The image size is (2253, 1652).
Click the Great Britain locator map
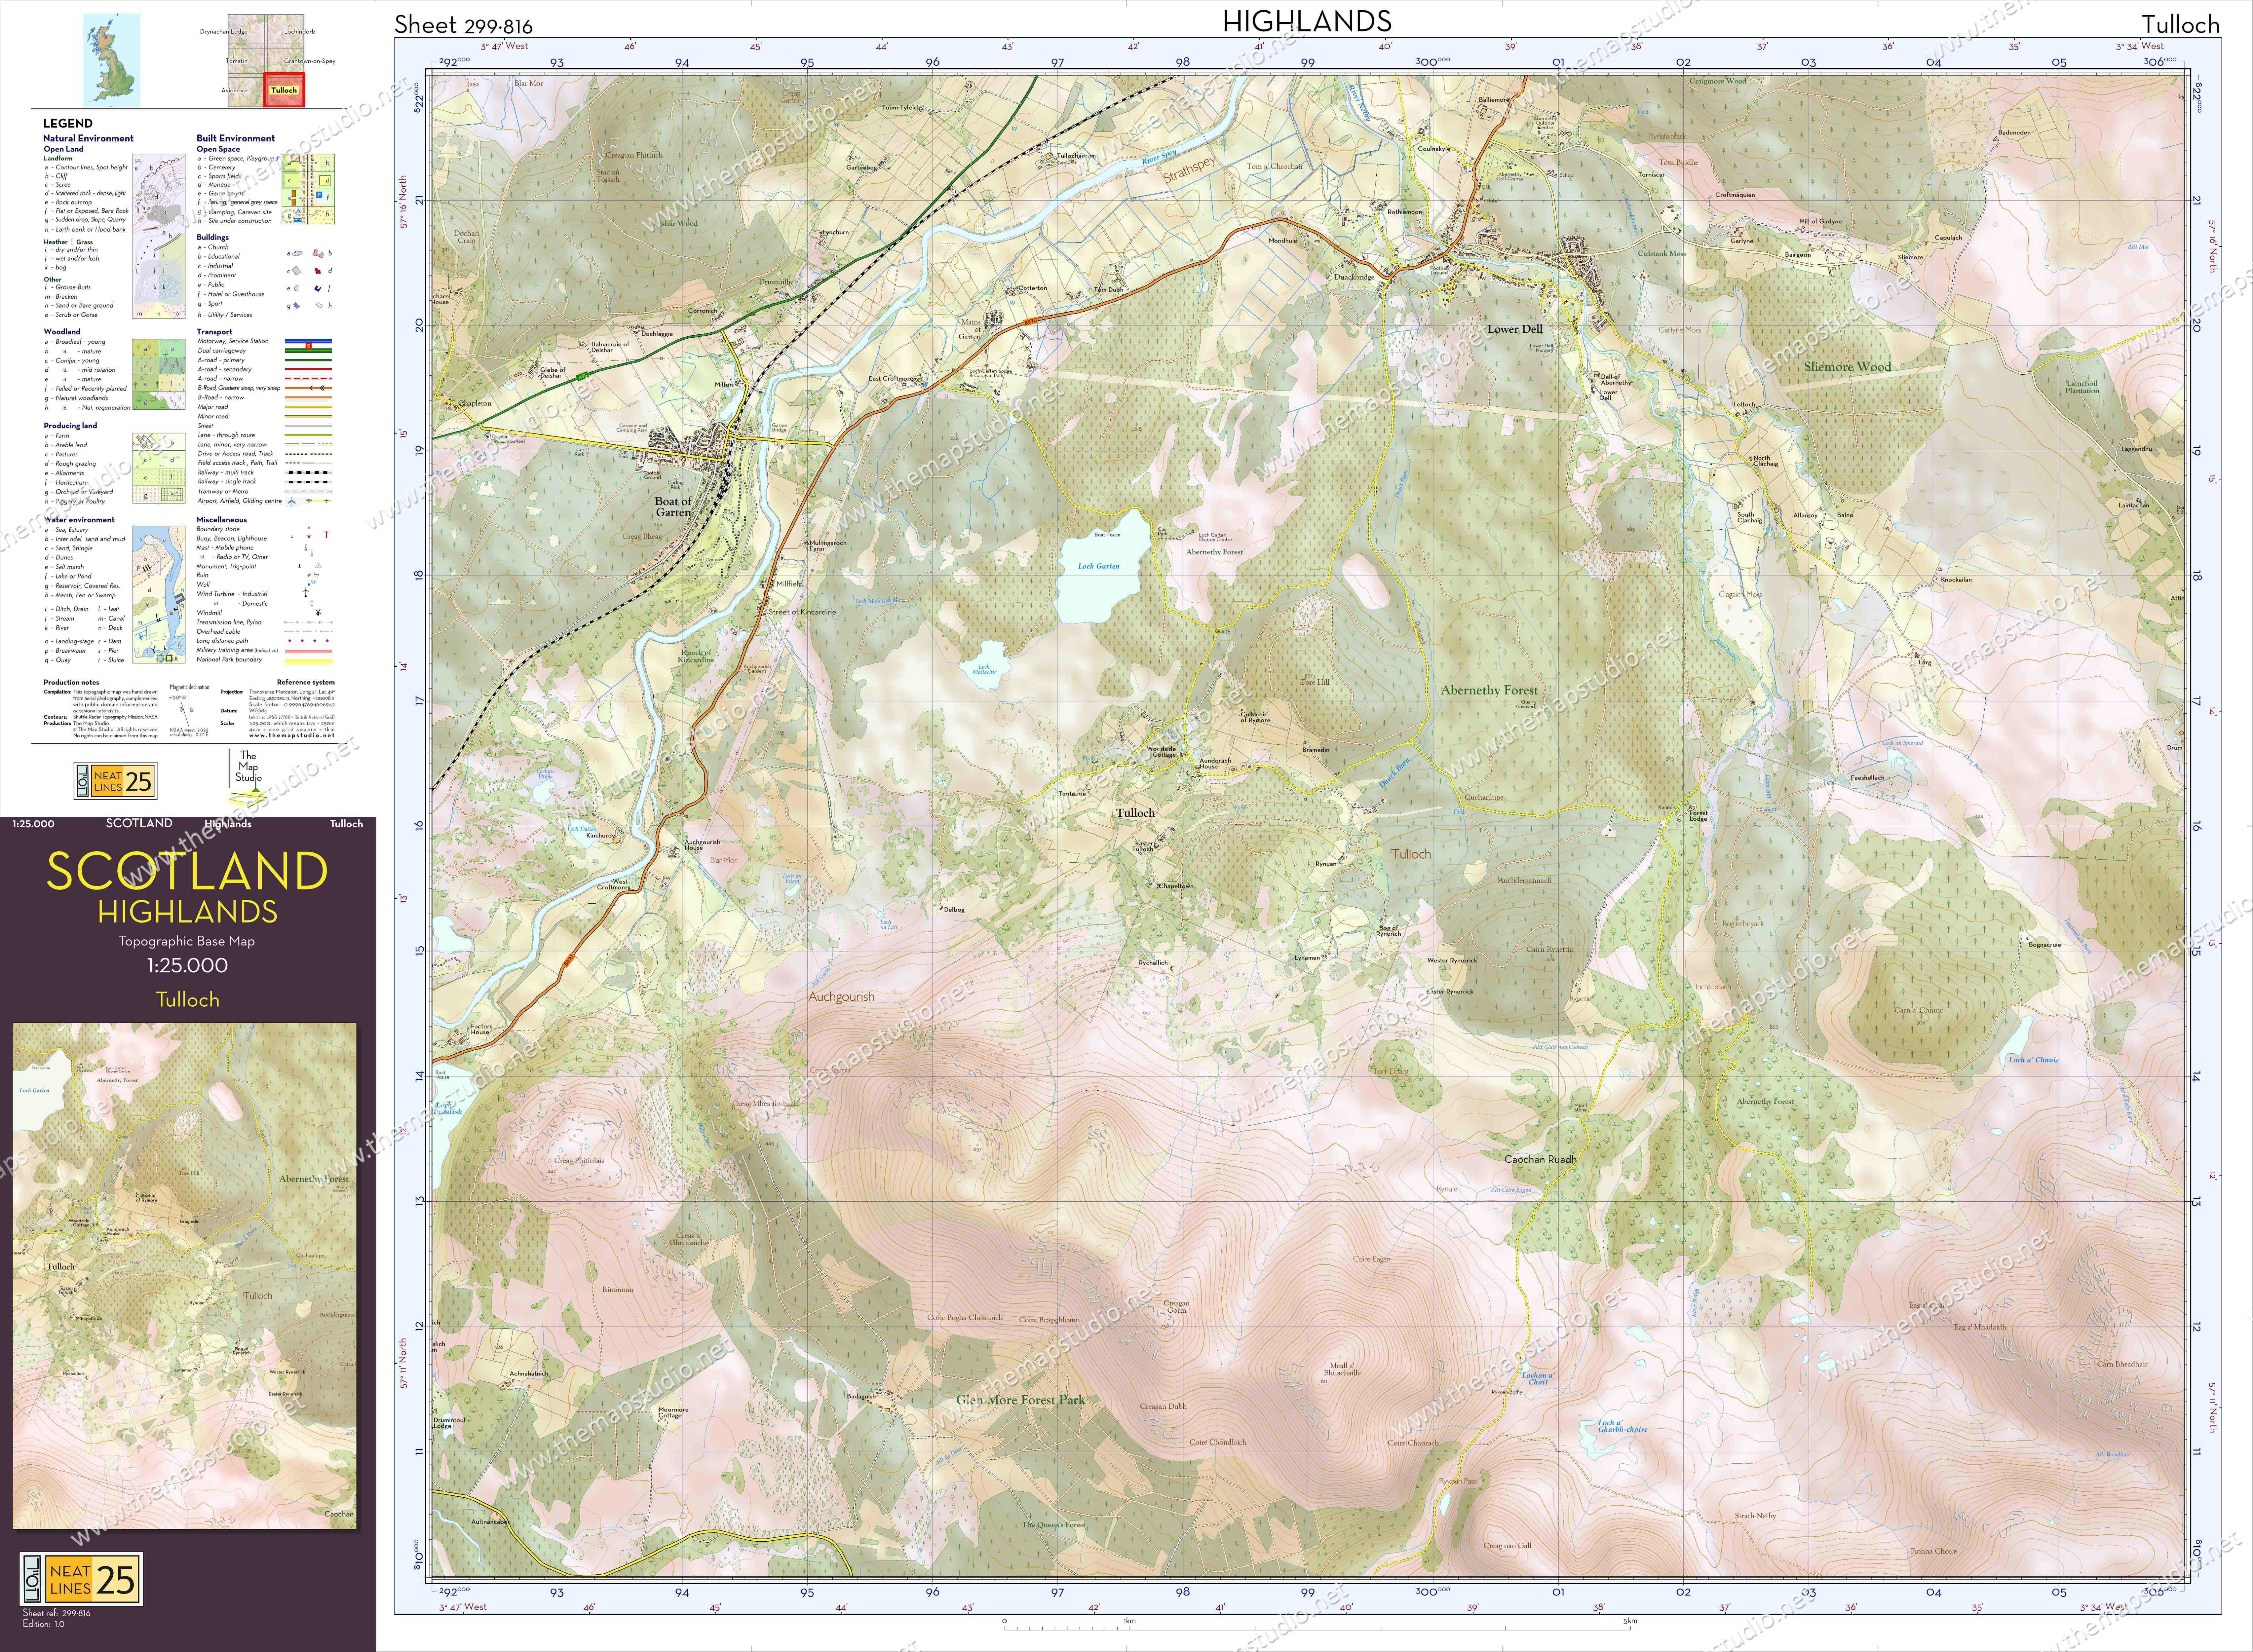tap(112, 60)
